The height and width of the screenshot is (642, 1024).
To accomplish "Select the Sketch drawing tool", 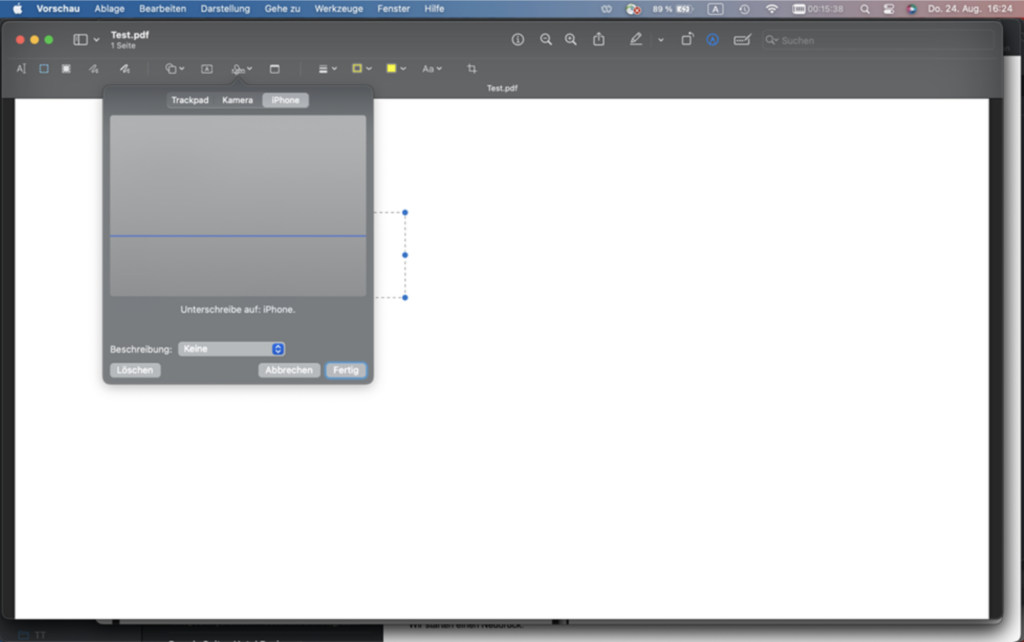I will 94,69.
